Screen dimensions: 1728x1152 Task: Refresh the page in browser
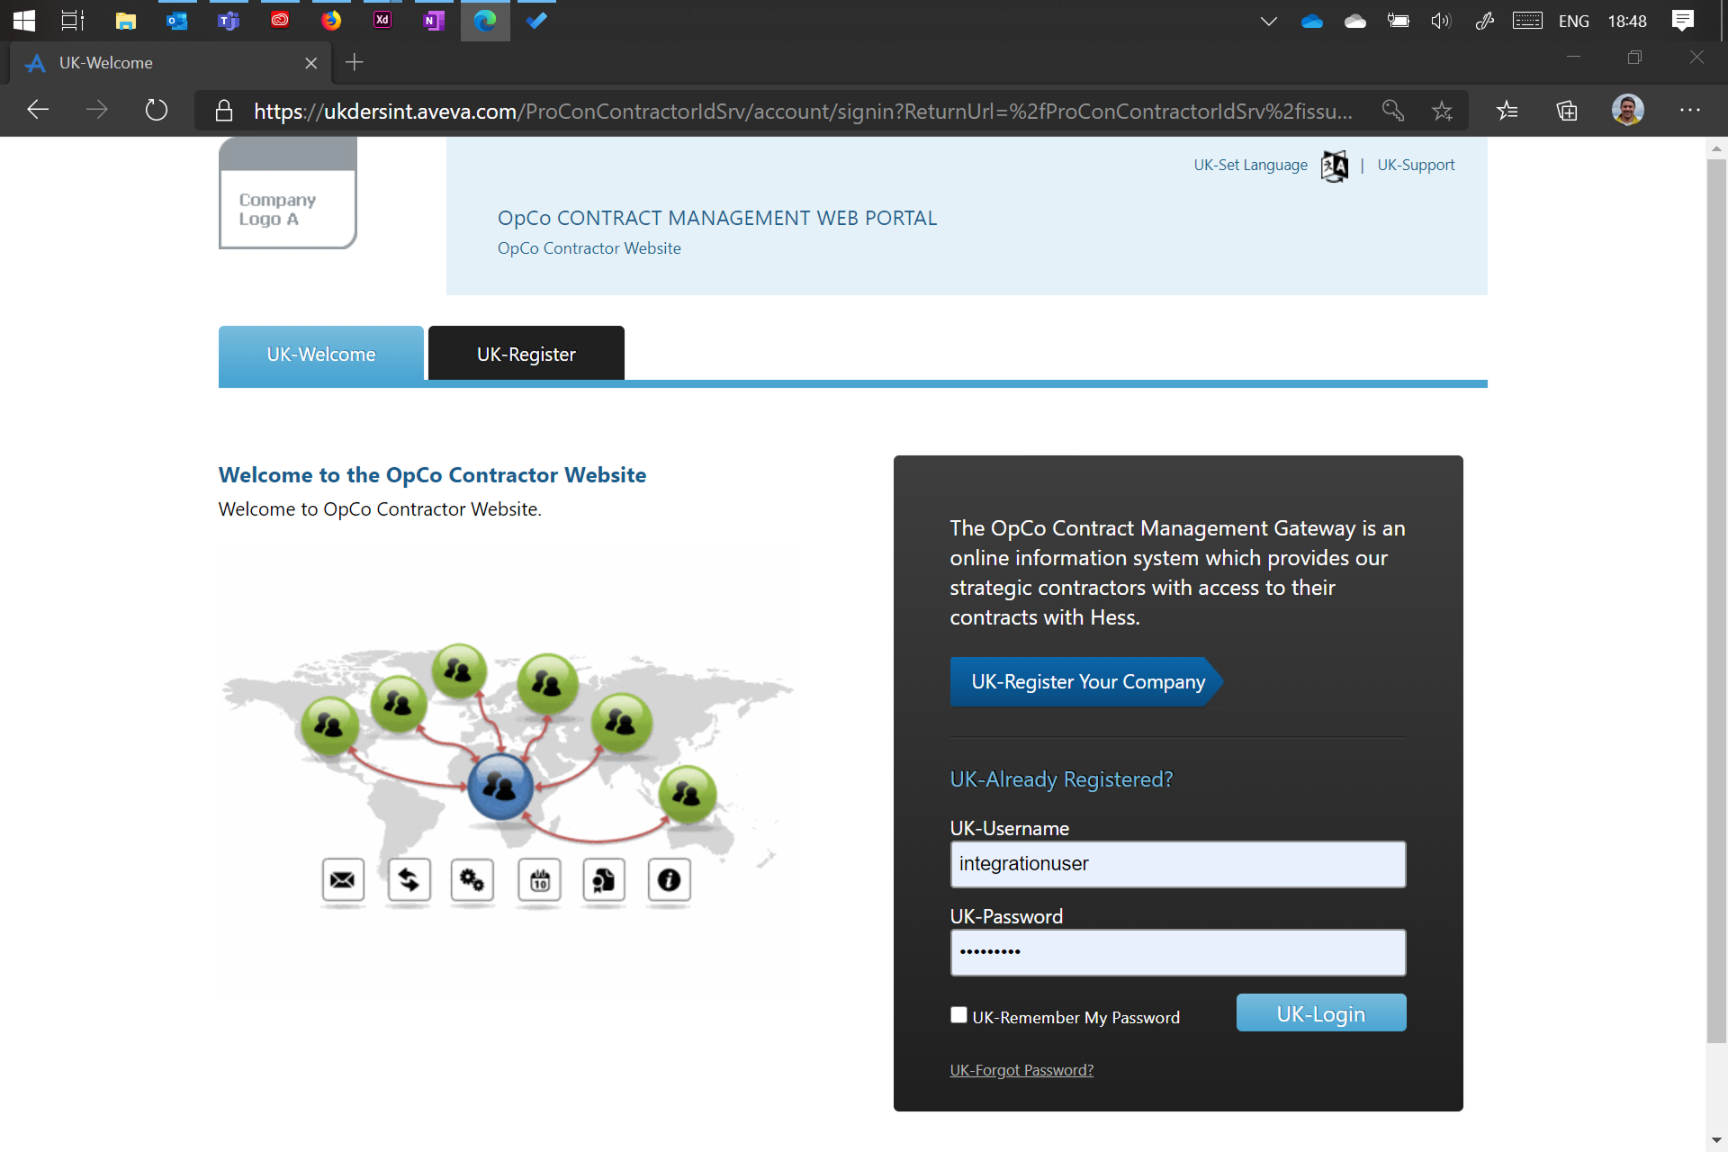coord(156,110)
